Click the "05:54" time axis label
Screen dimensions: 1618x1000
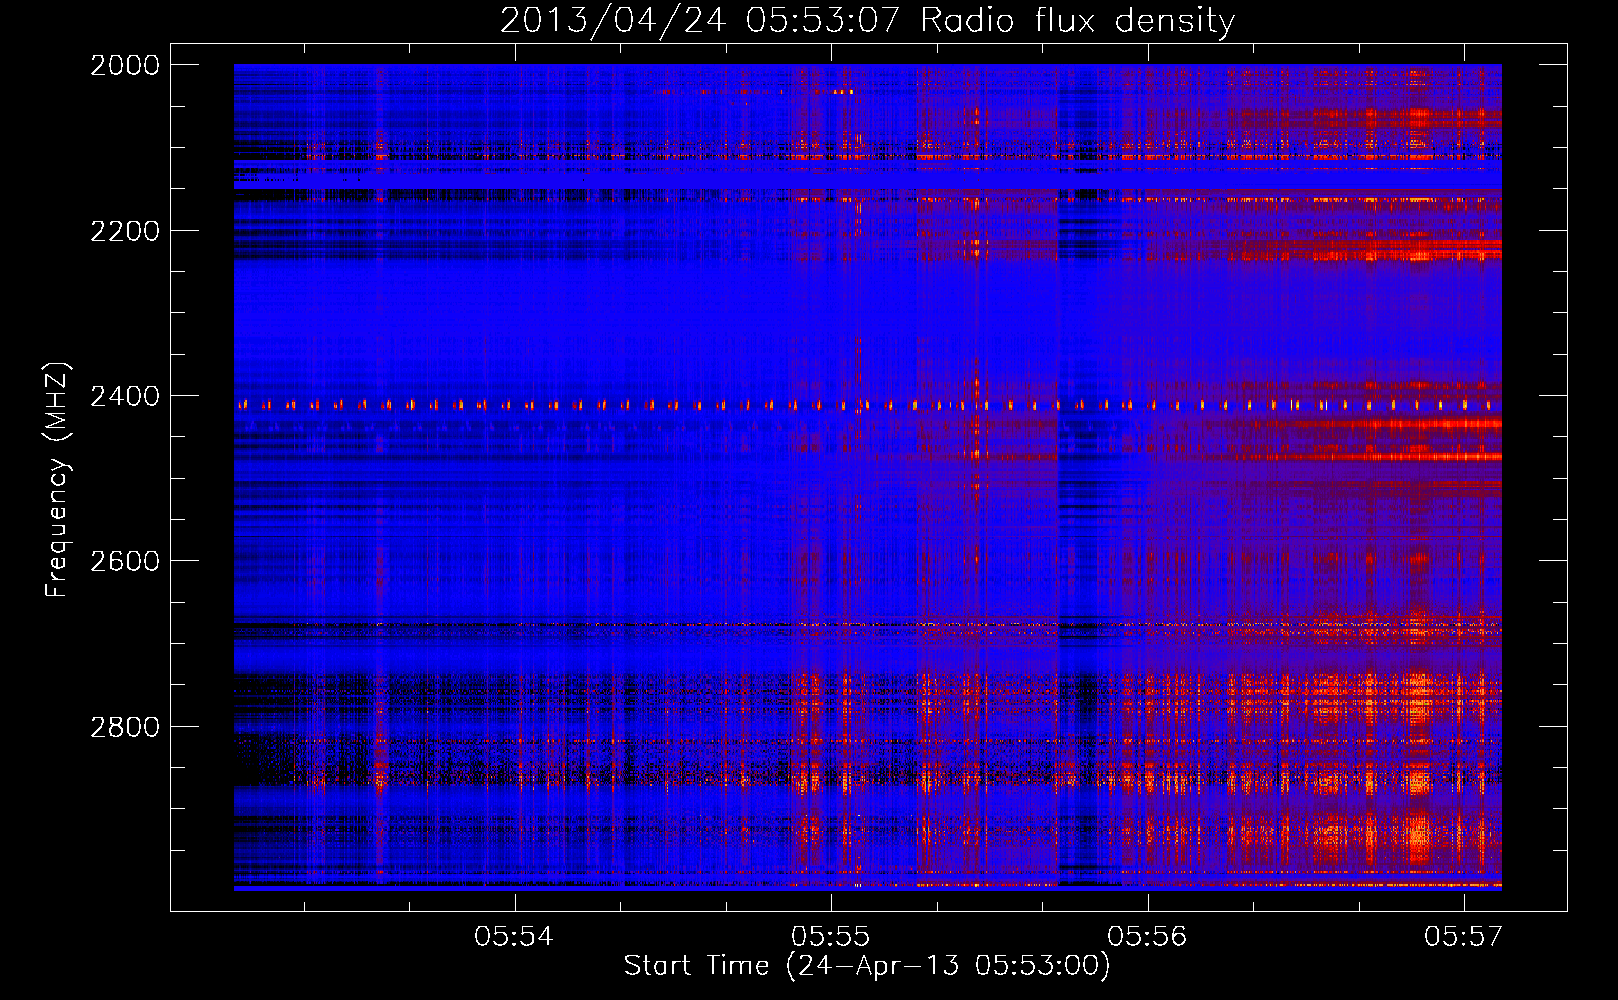click(514, 936)
